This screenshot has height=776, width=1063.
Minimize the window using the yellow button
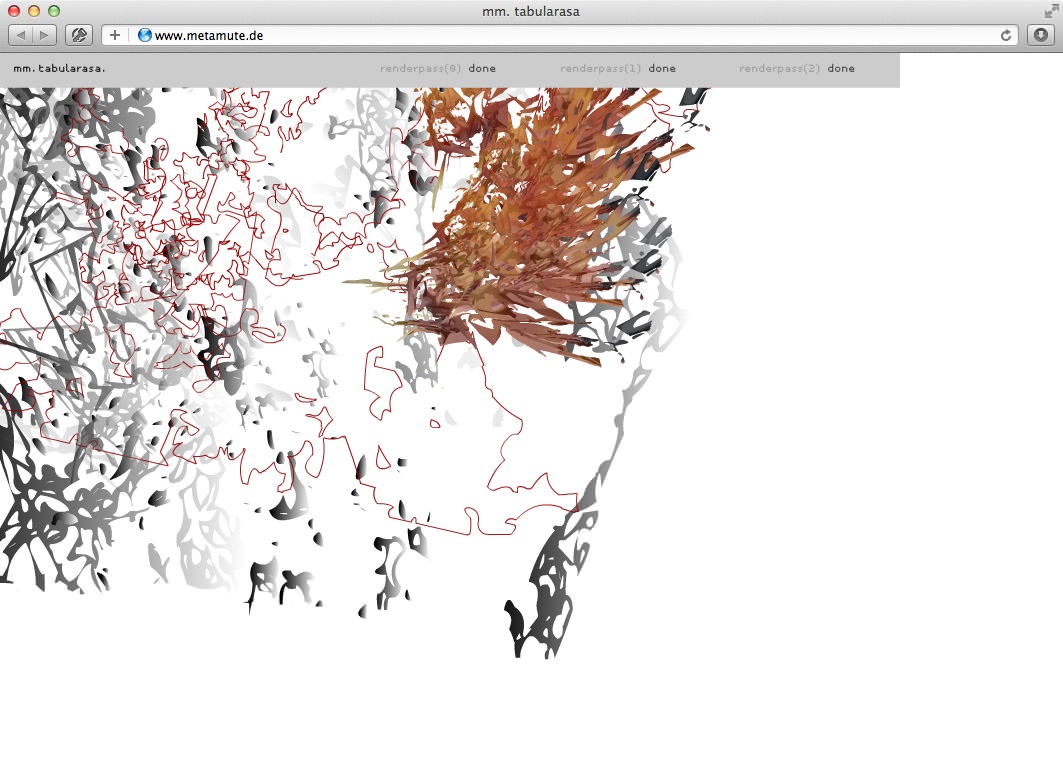tap(34, 11)
